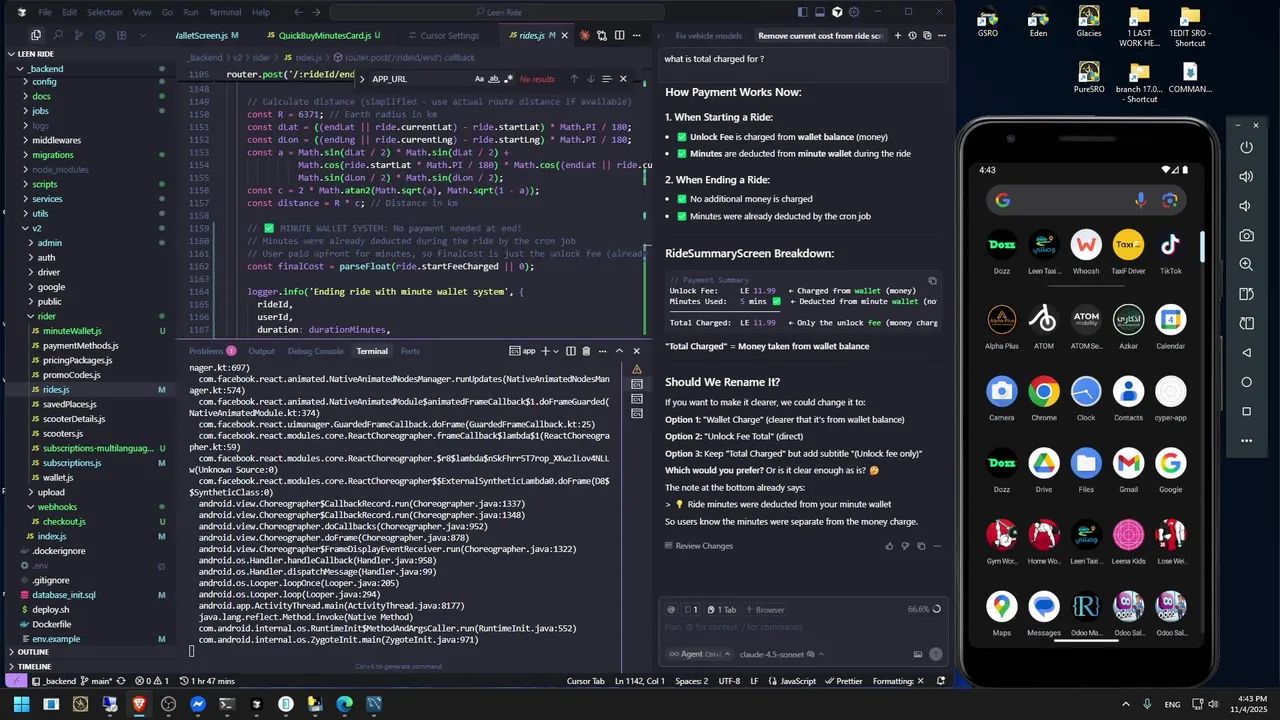1280x720 pixels.
Task: Mention context with @ button
Action: (x=672, y=609)
